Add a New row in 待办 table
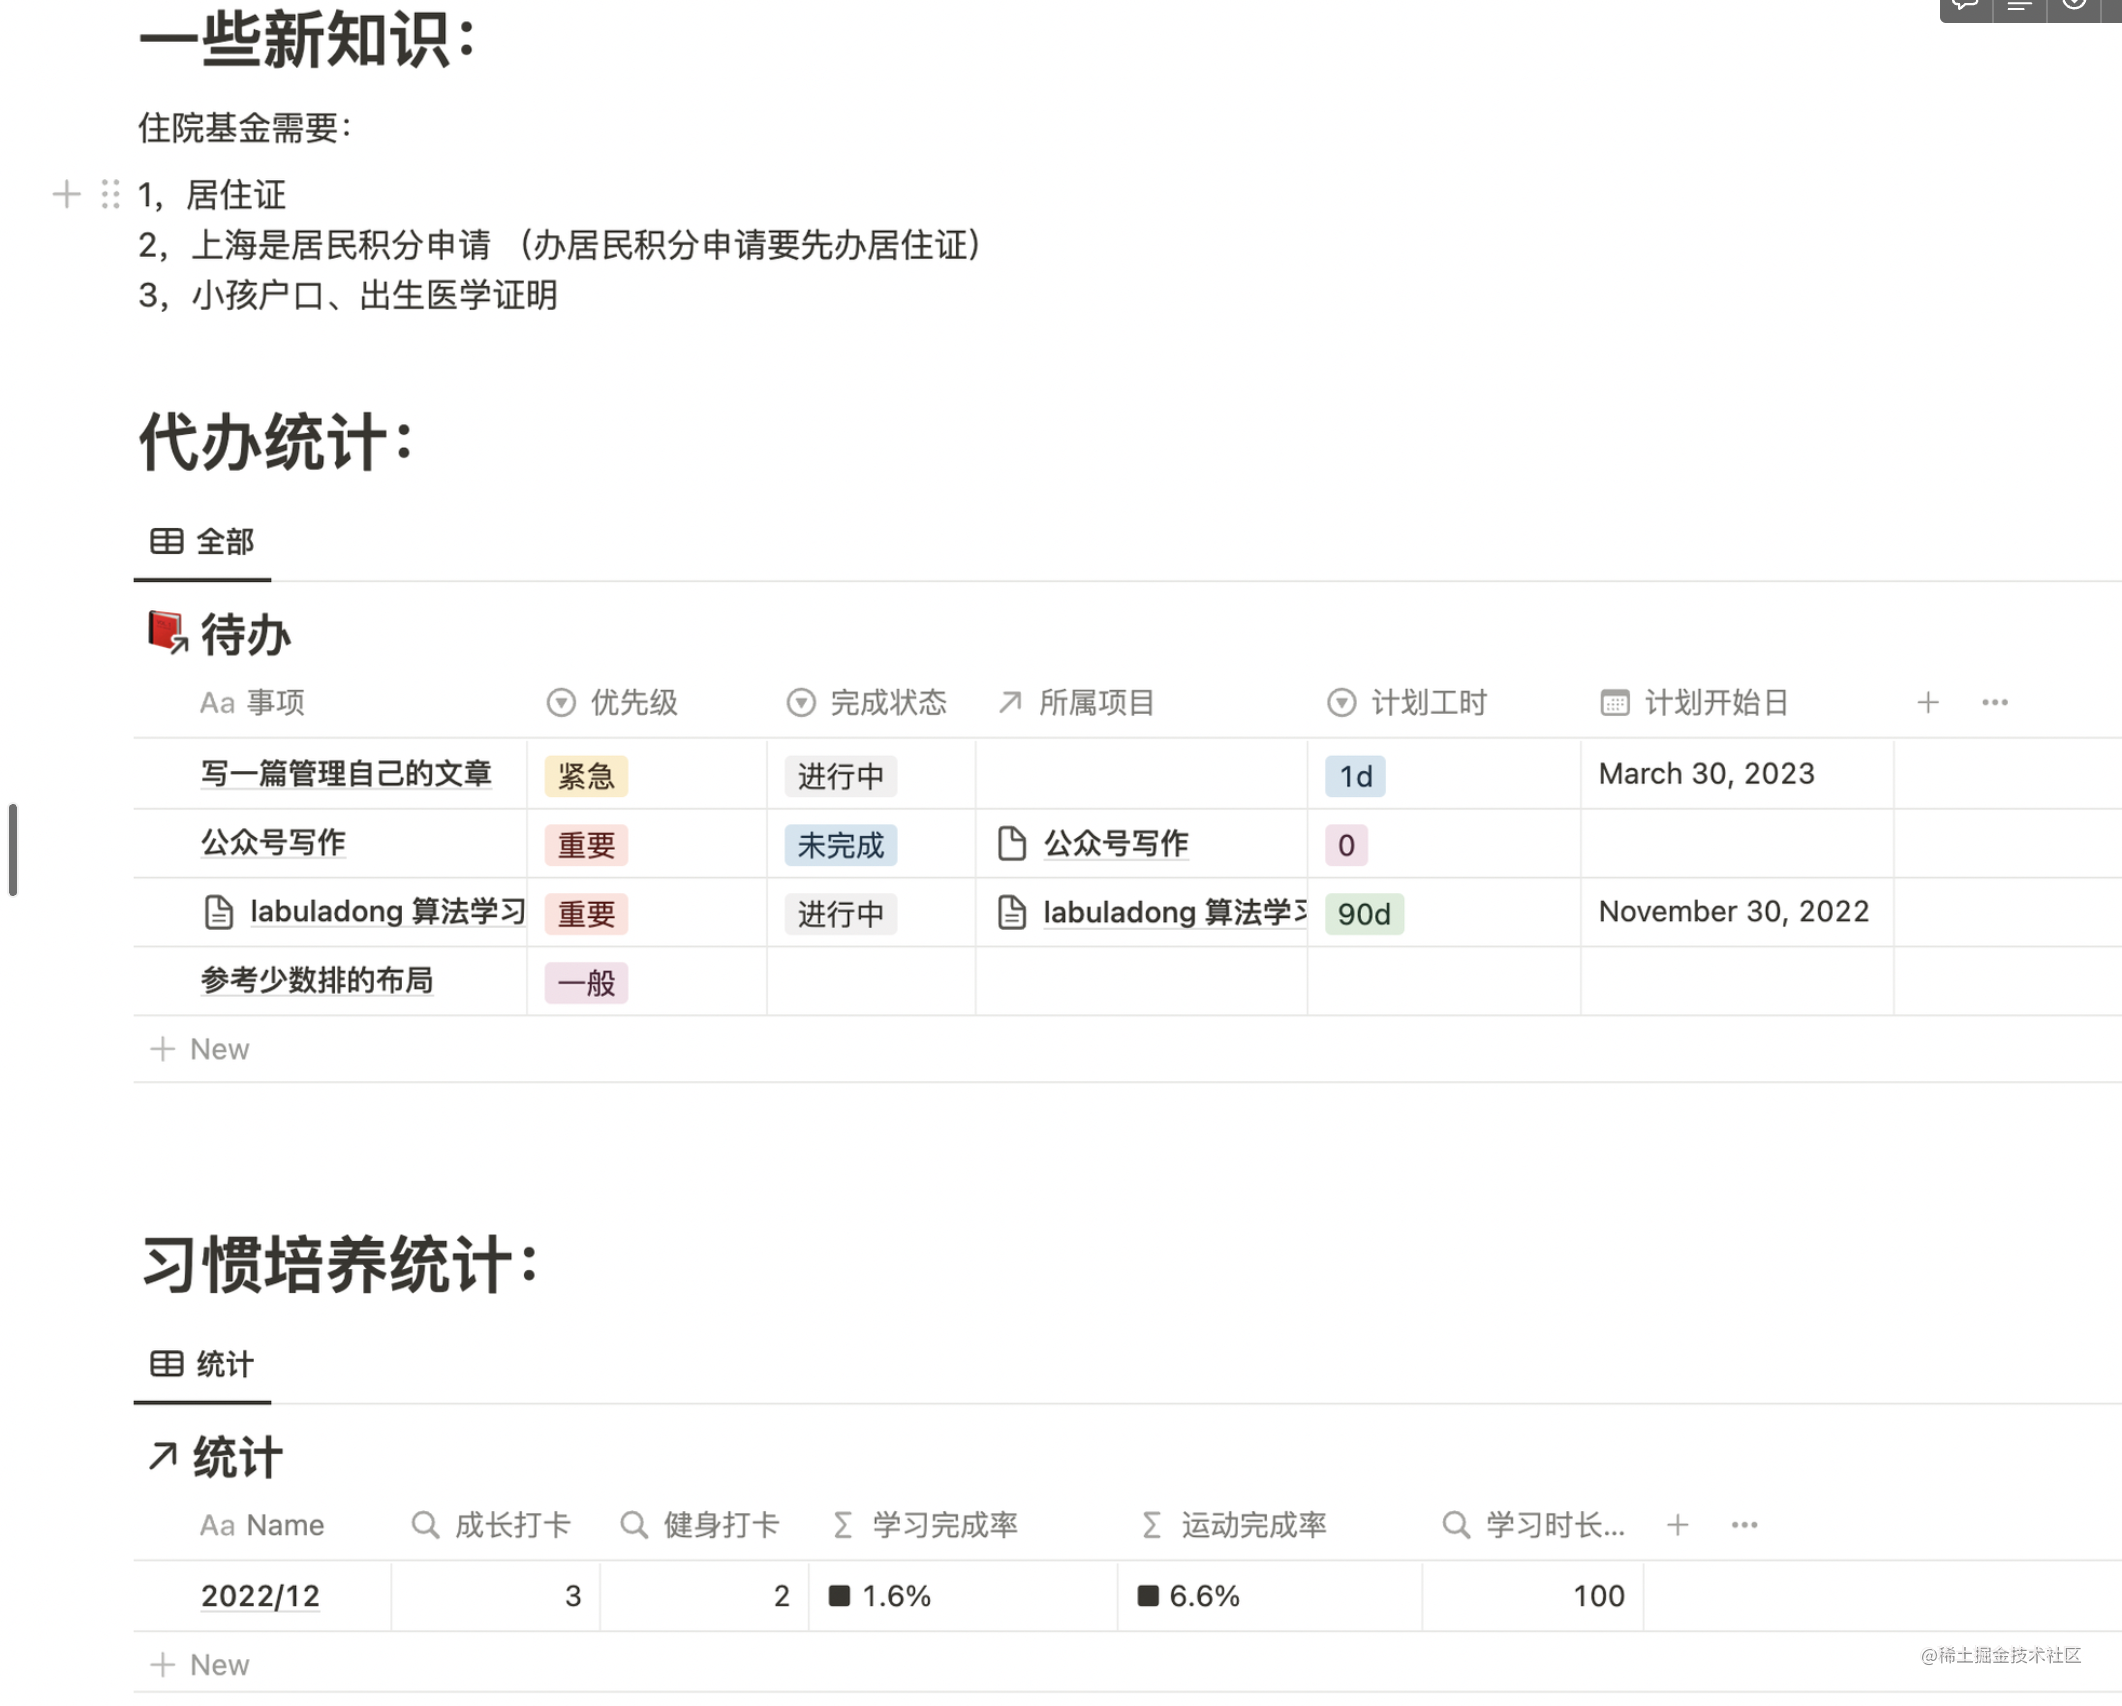Image resolution: width=2122 pixels, height=1706 pixels. (200, 1049)
